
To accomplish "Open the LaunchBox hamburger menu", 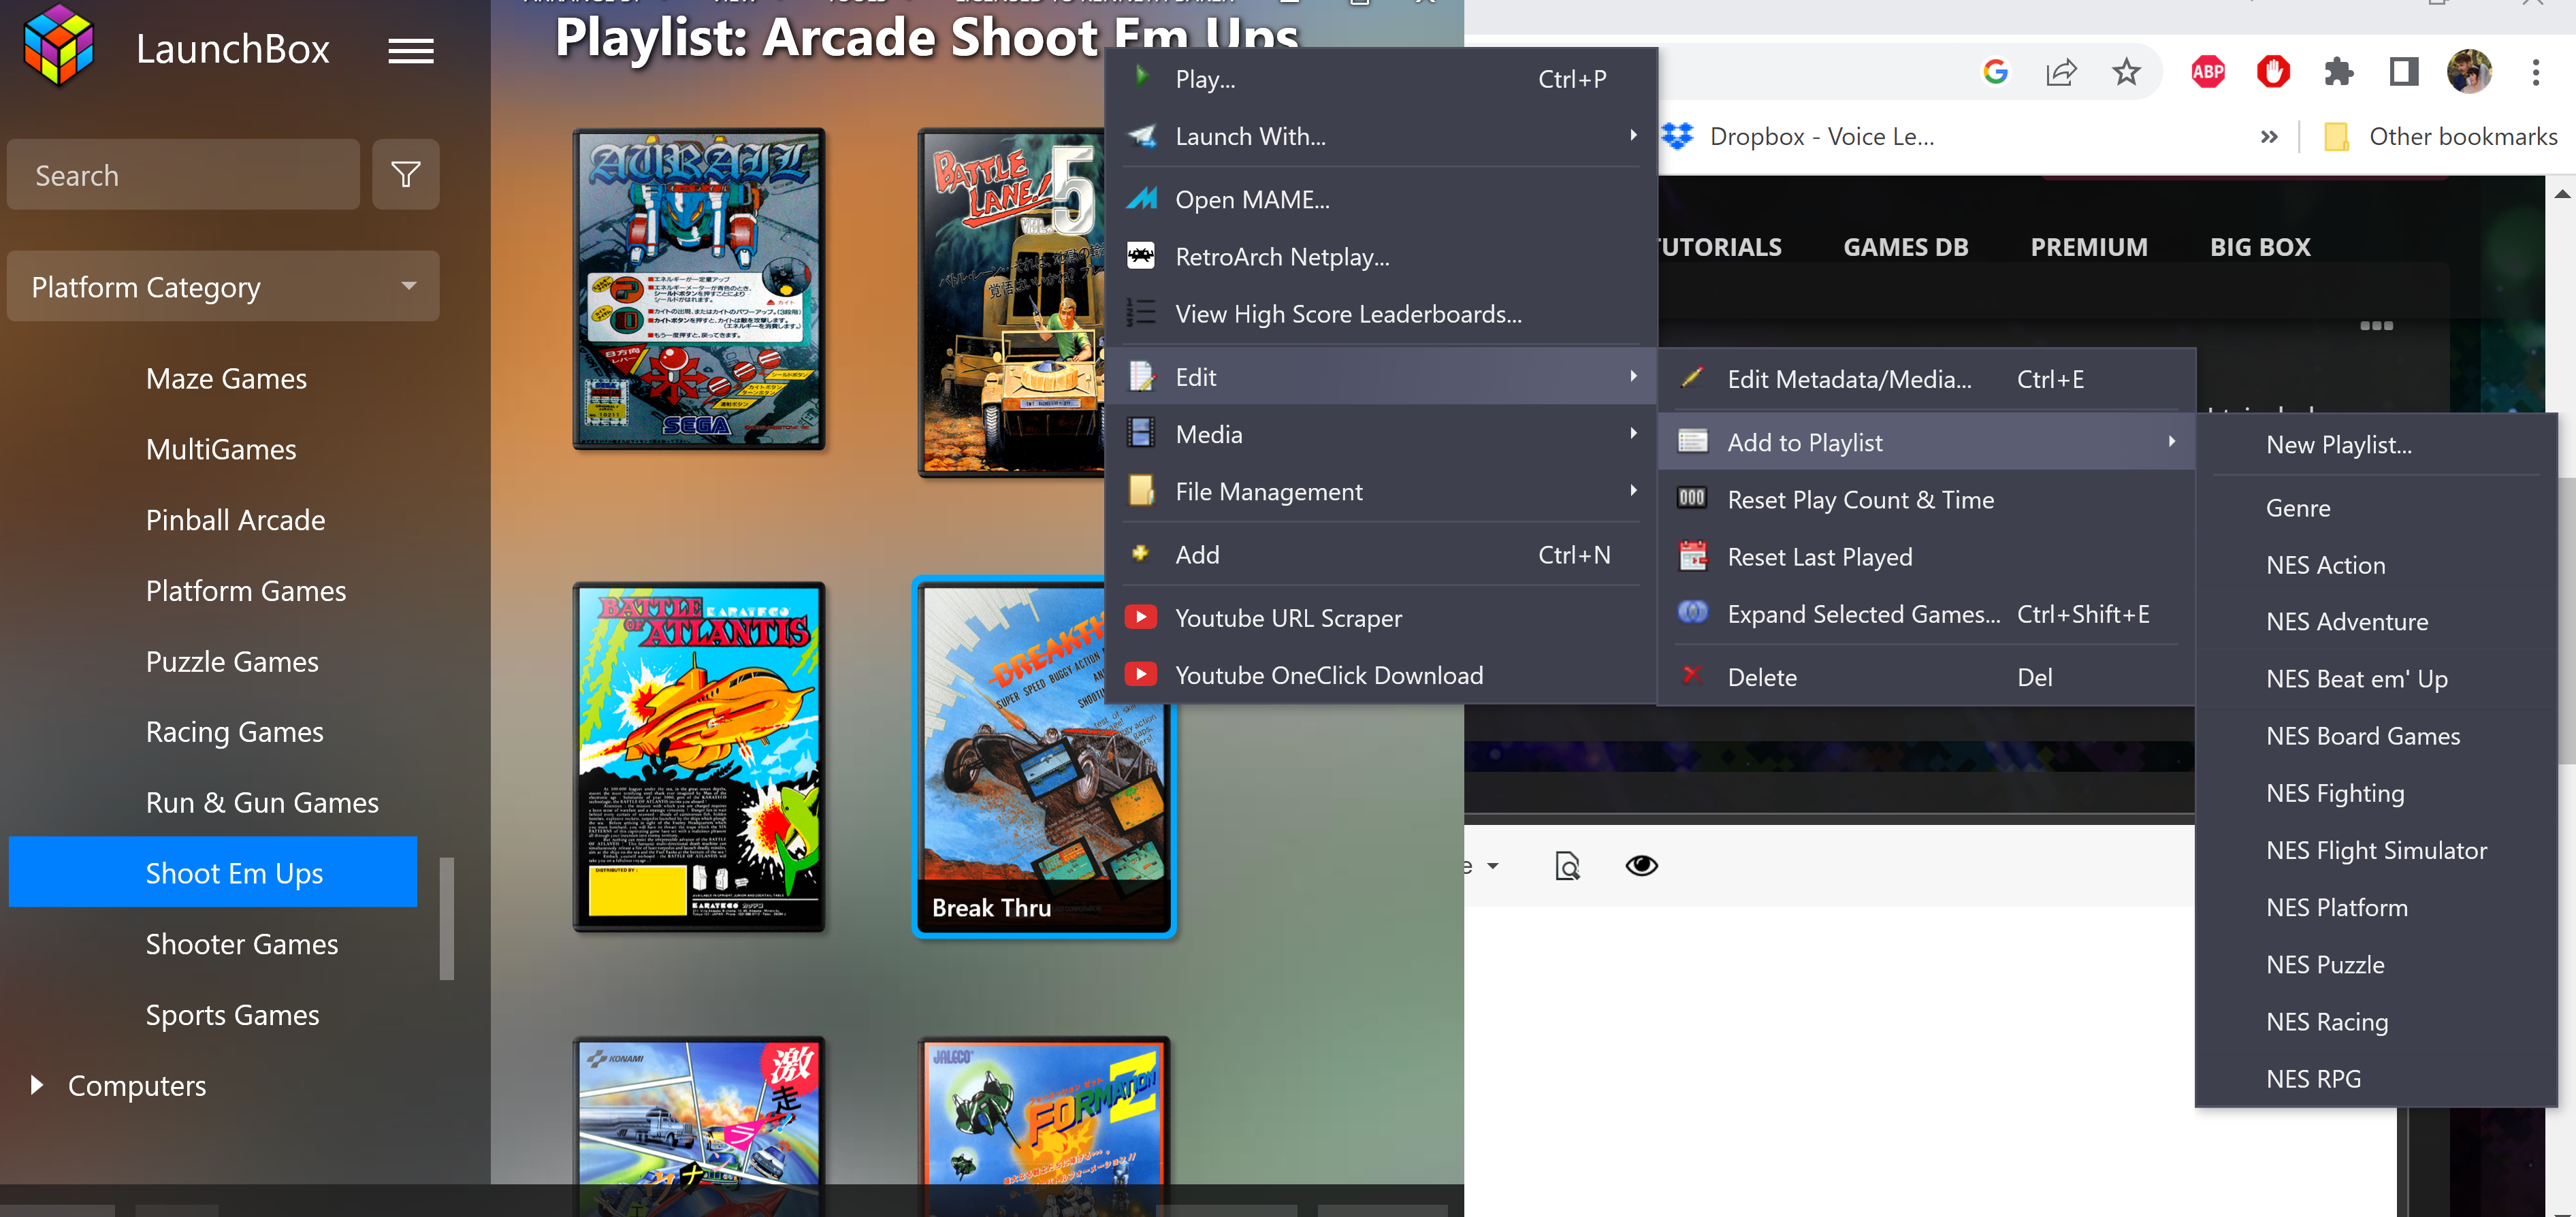I will tap(410, 50).
